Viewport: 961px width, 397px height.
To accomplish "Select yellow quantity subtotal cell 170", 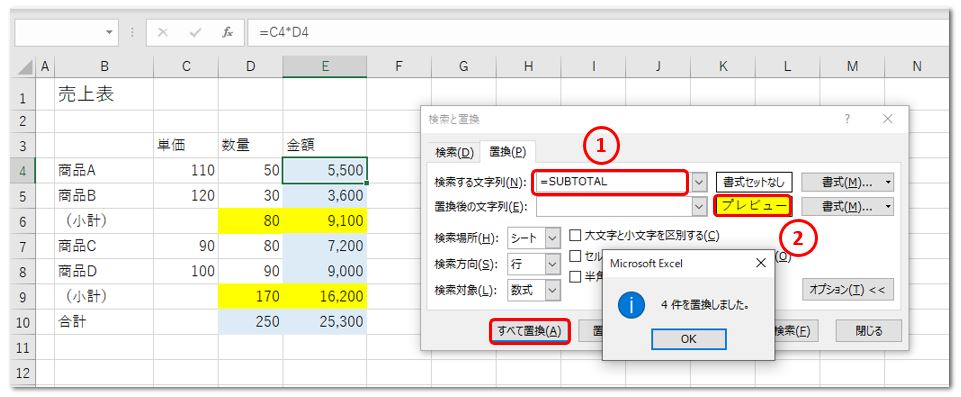I will tap(251, 297).
